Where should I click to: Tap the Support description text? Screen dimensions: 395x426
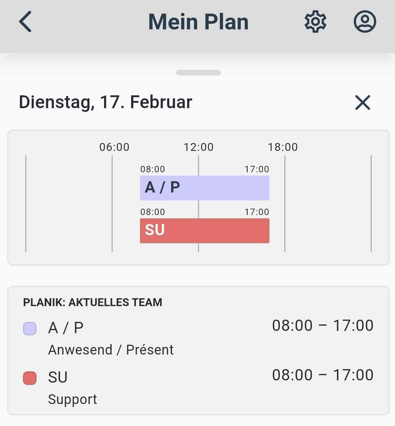[x=72, y=399]
